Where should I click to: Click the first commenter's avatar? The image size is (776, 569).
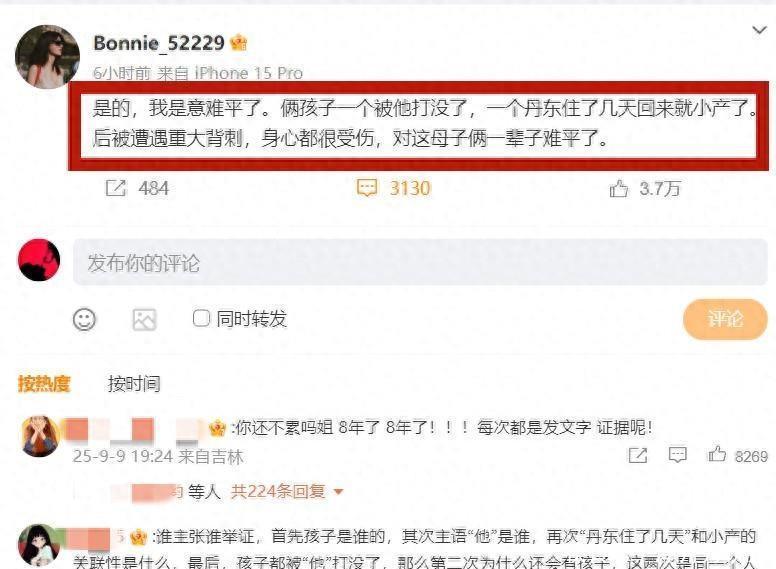click(39, 436)
